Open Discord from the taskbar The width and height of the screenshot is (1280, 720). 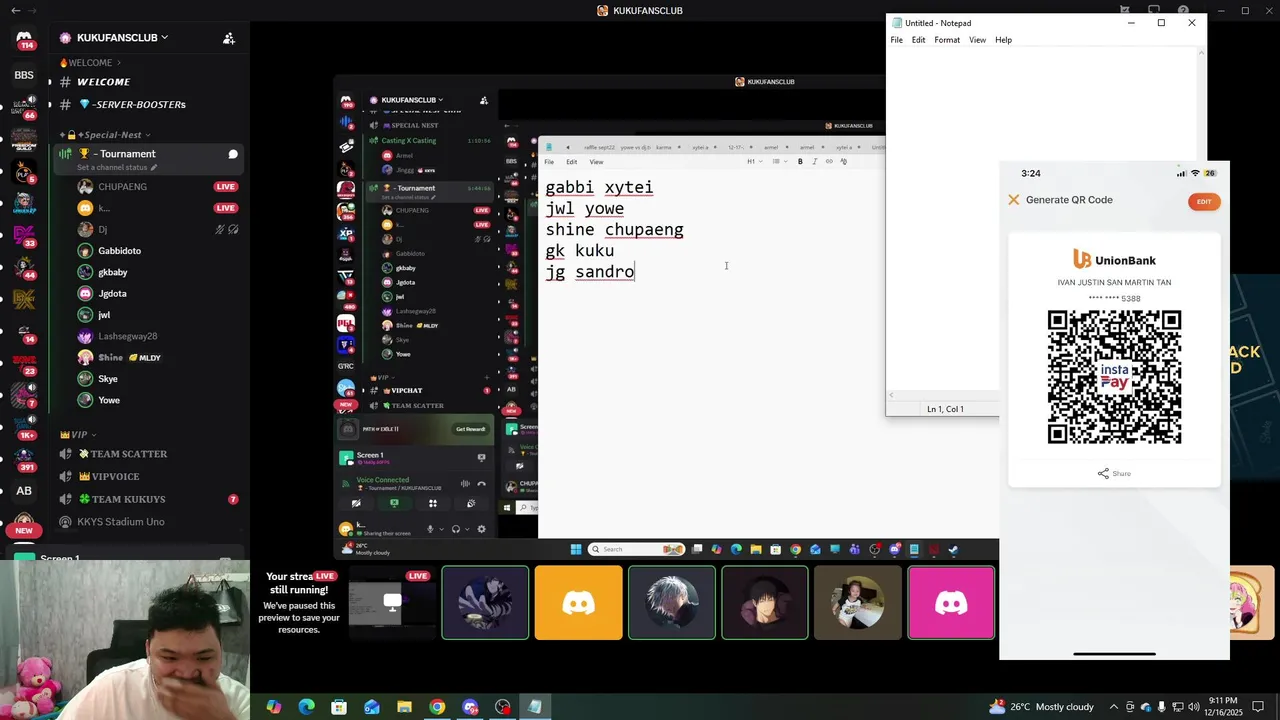pos(470,707)
